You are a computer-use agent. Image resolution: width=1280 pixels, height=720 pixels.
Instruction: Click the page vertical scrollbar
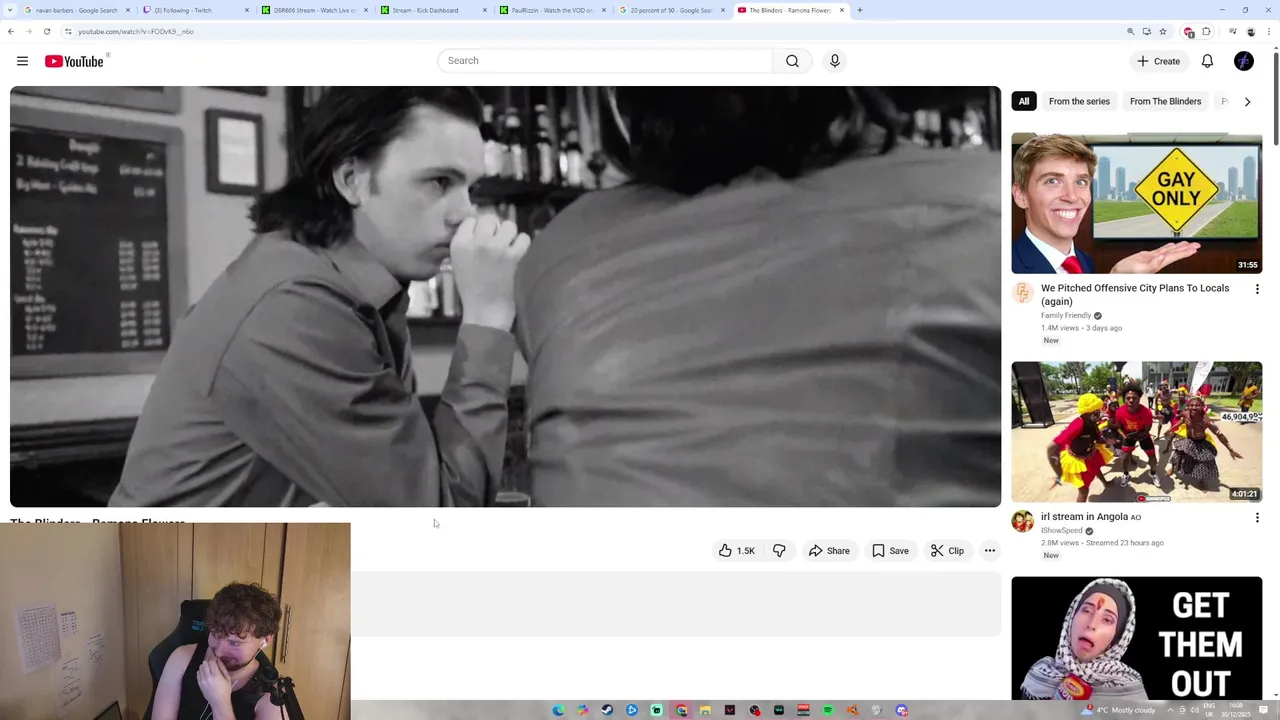click(x=1275, y=100)
